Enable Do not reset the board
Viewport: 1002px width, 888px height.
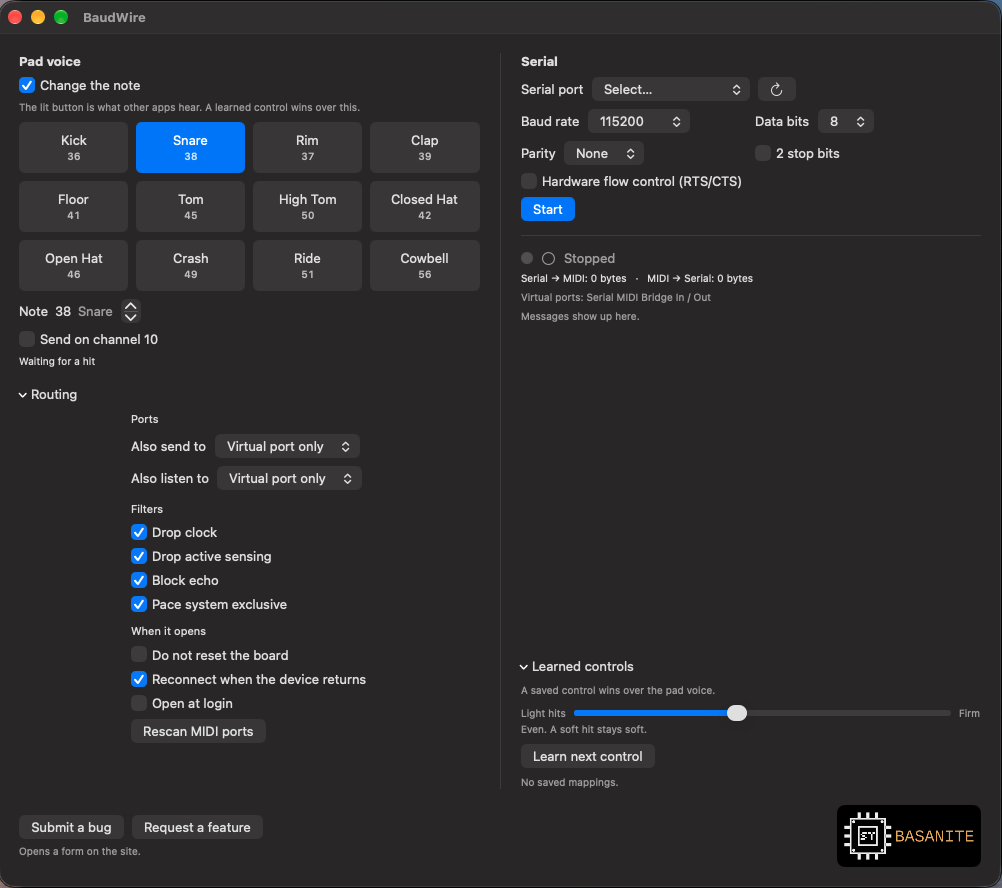point(139,655)
